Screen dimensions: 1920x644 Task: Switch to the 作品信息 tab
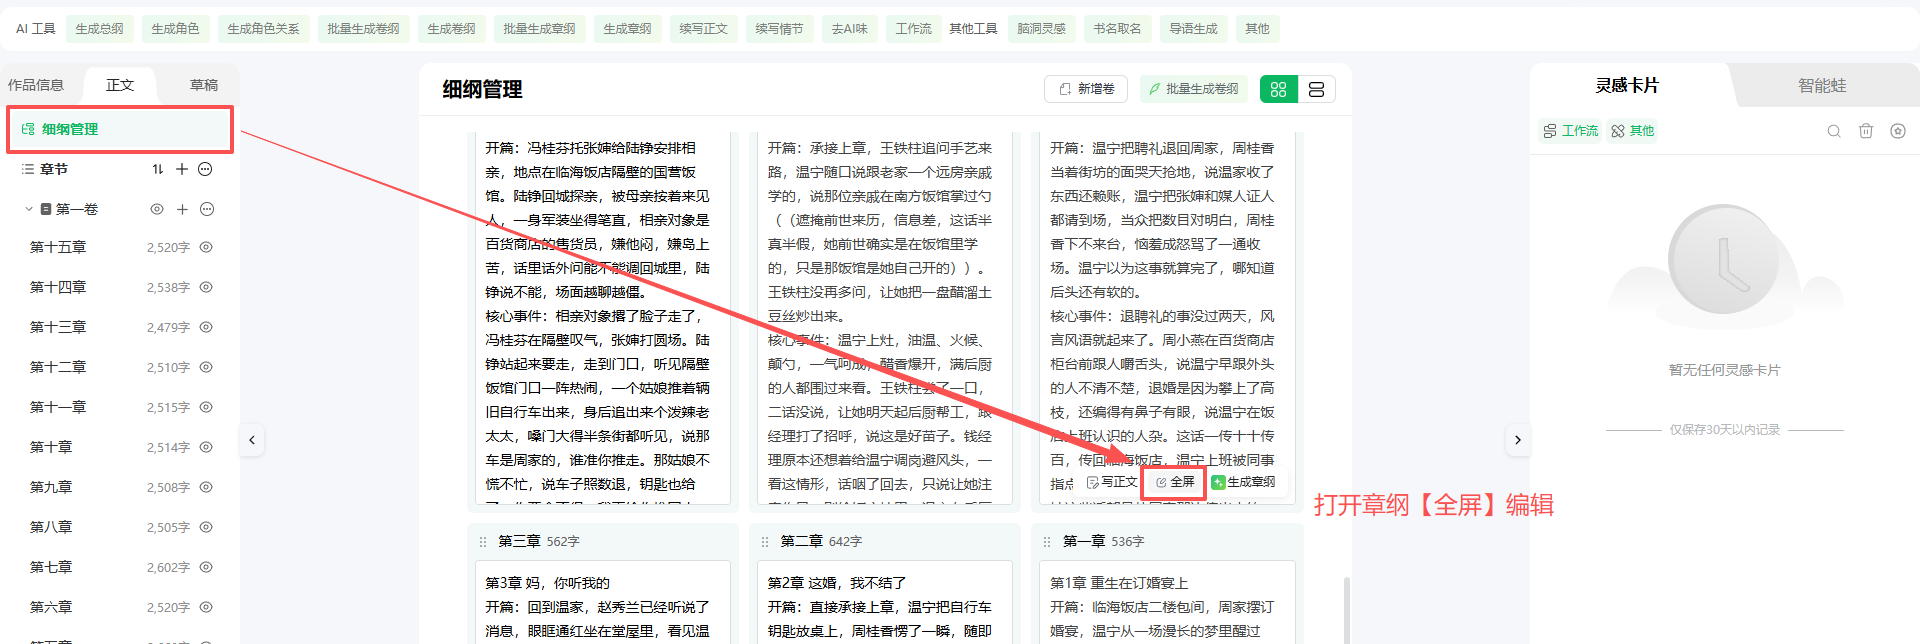click(36, 85)
